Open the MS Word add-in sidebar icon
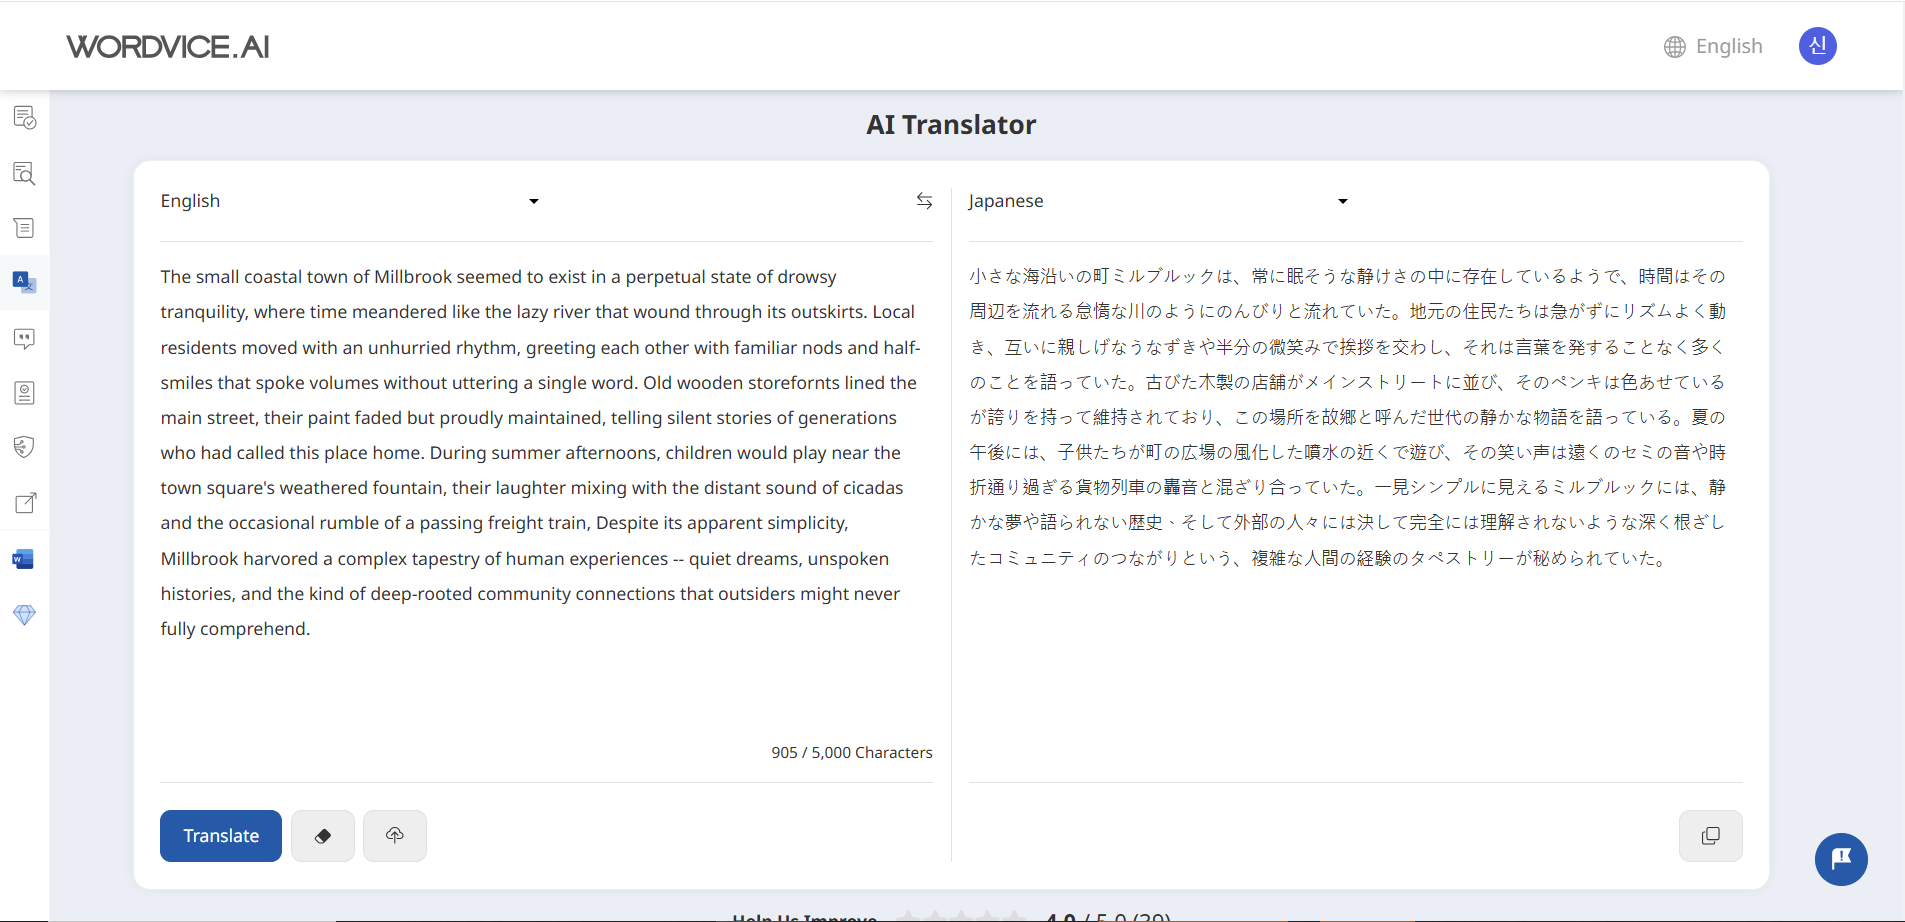1905x922 pixels. (x=24, y=559)
